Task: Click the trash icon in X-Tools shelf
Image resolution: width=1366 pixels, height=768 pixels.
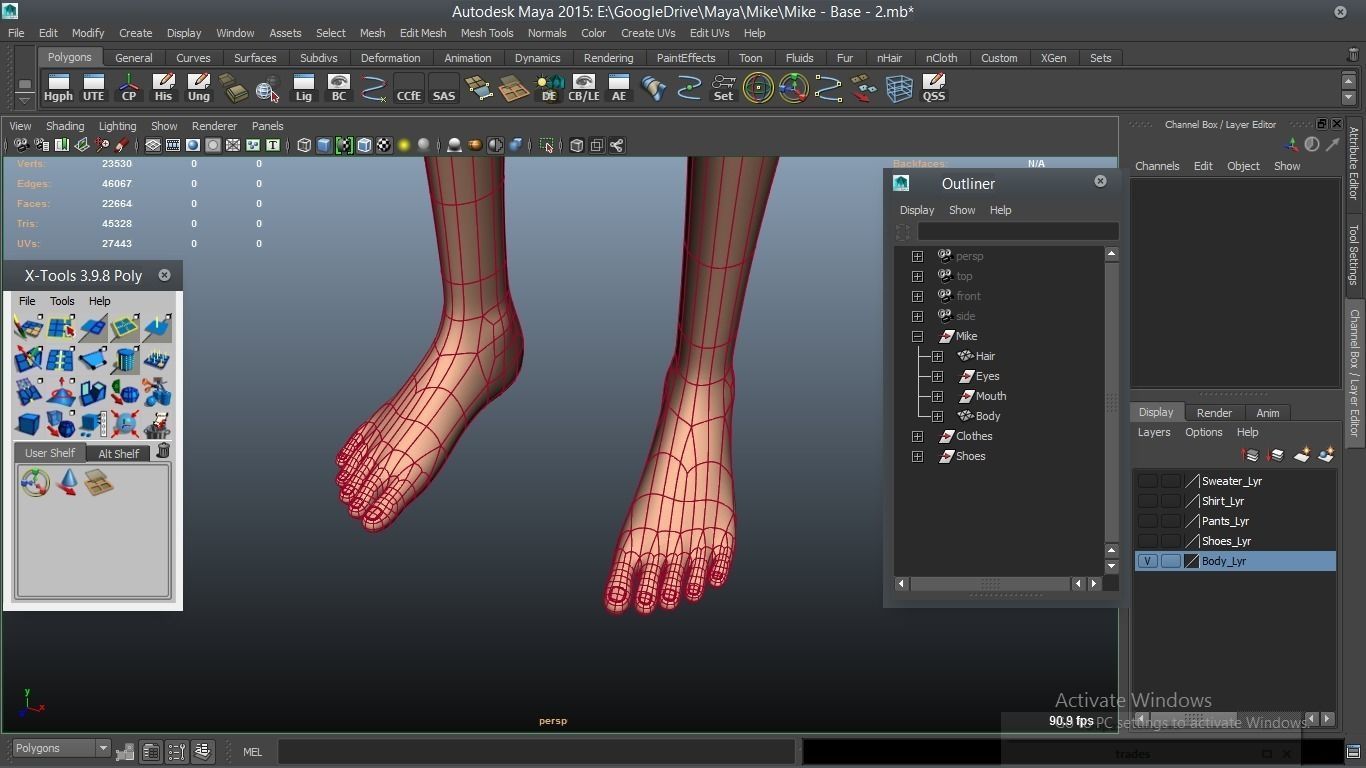Action: tap(163, 452)
